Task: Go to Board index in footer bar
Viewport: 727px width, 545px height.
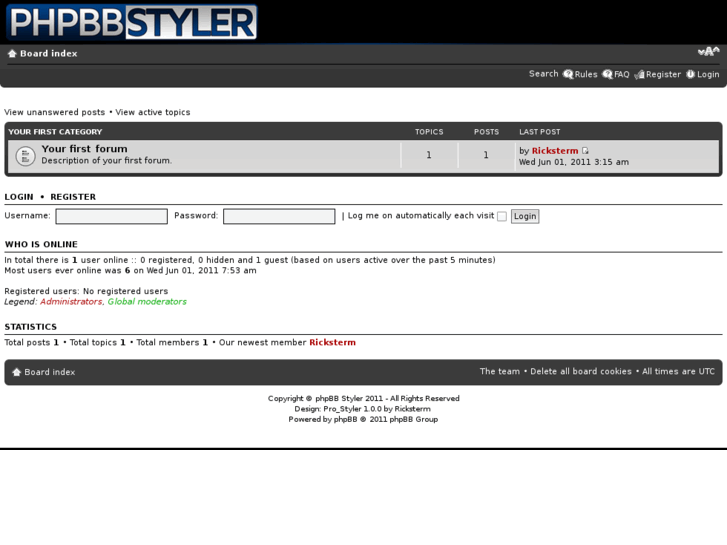Action: click(x=50, y=372)
